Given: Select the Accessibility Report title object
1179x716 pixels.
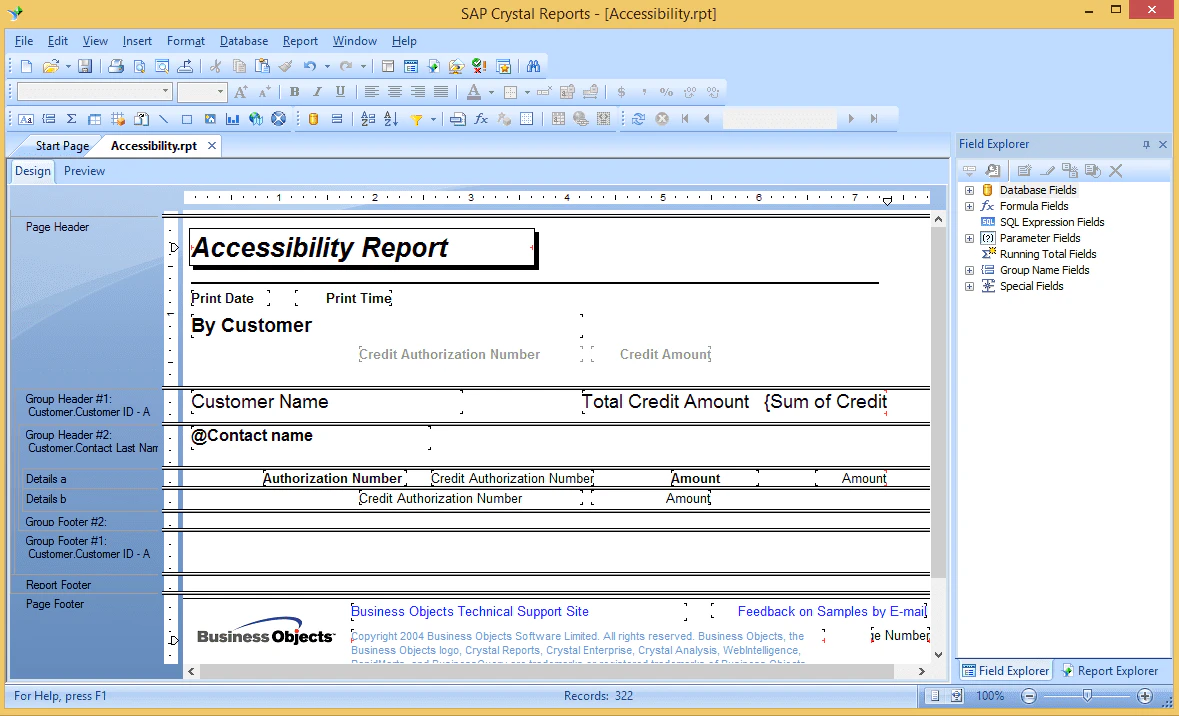Looking at the screenshot, I should [x=362, y=247].
